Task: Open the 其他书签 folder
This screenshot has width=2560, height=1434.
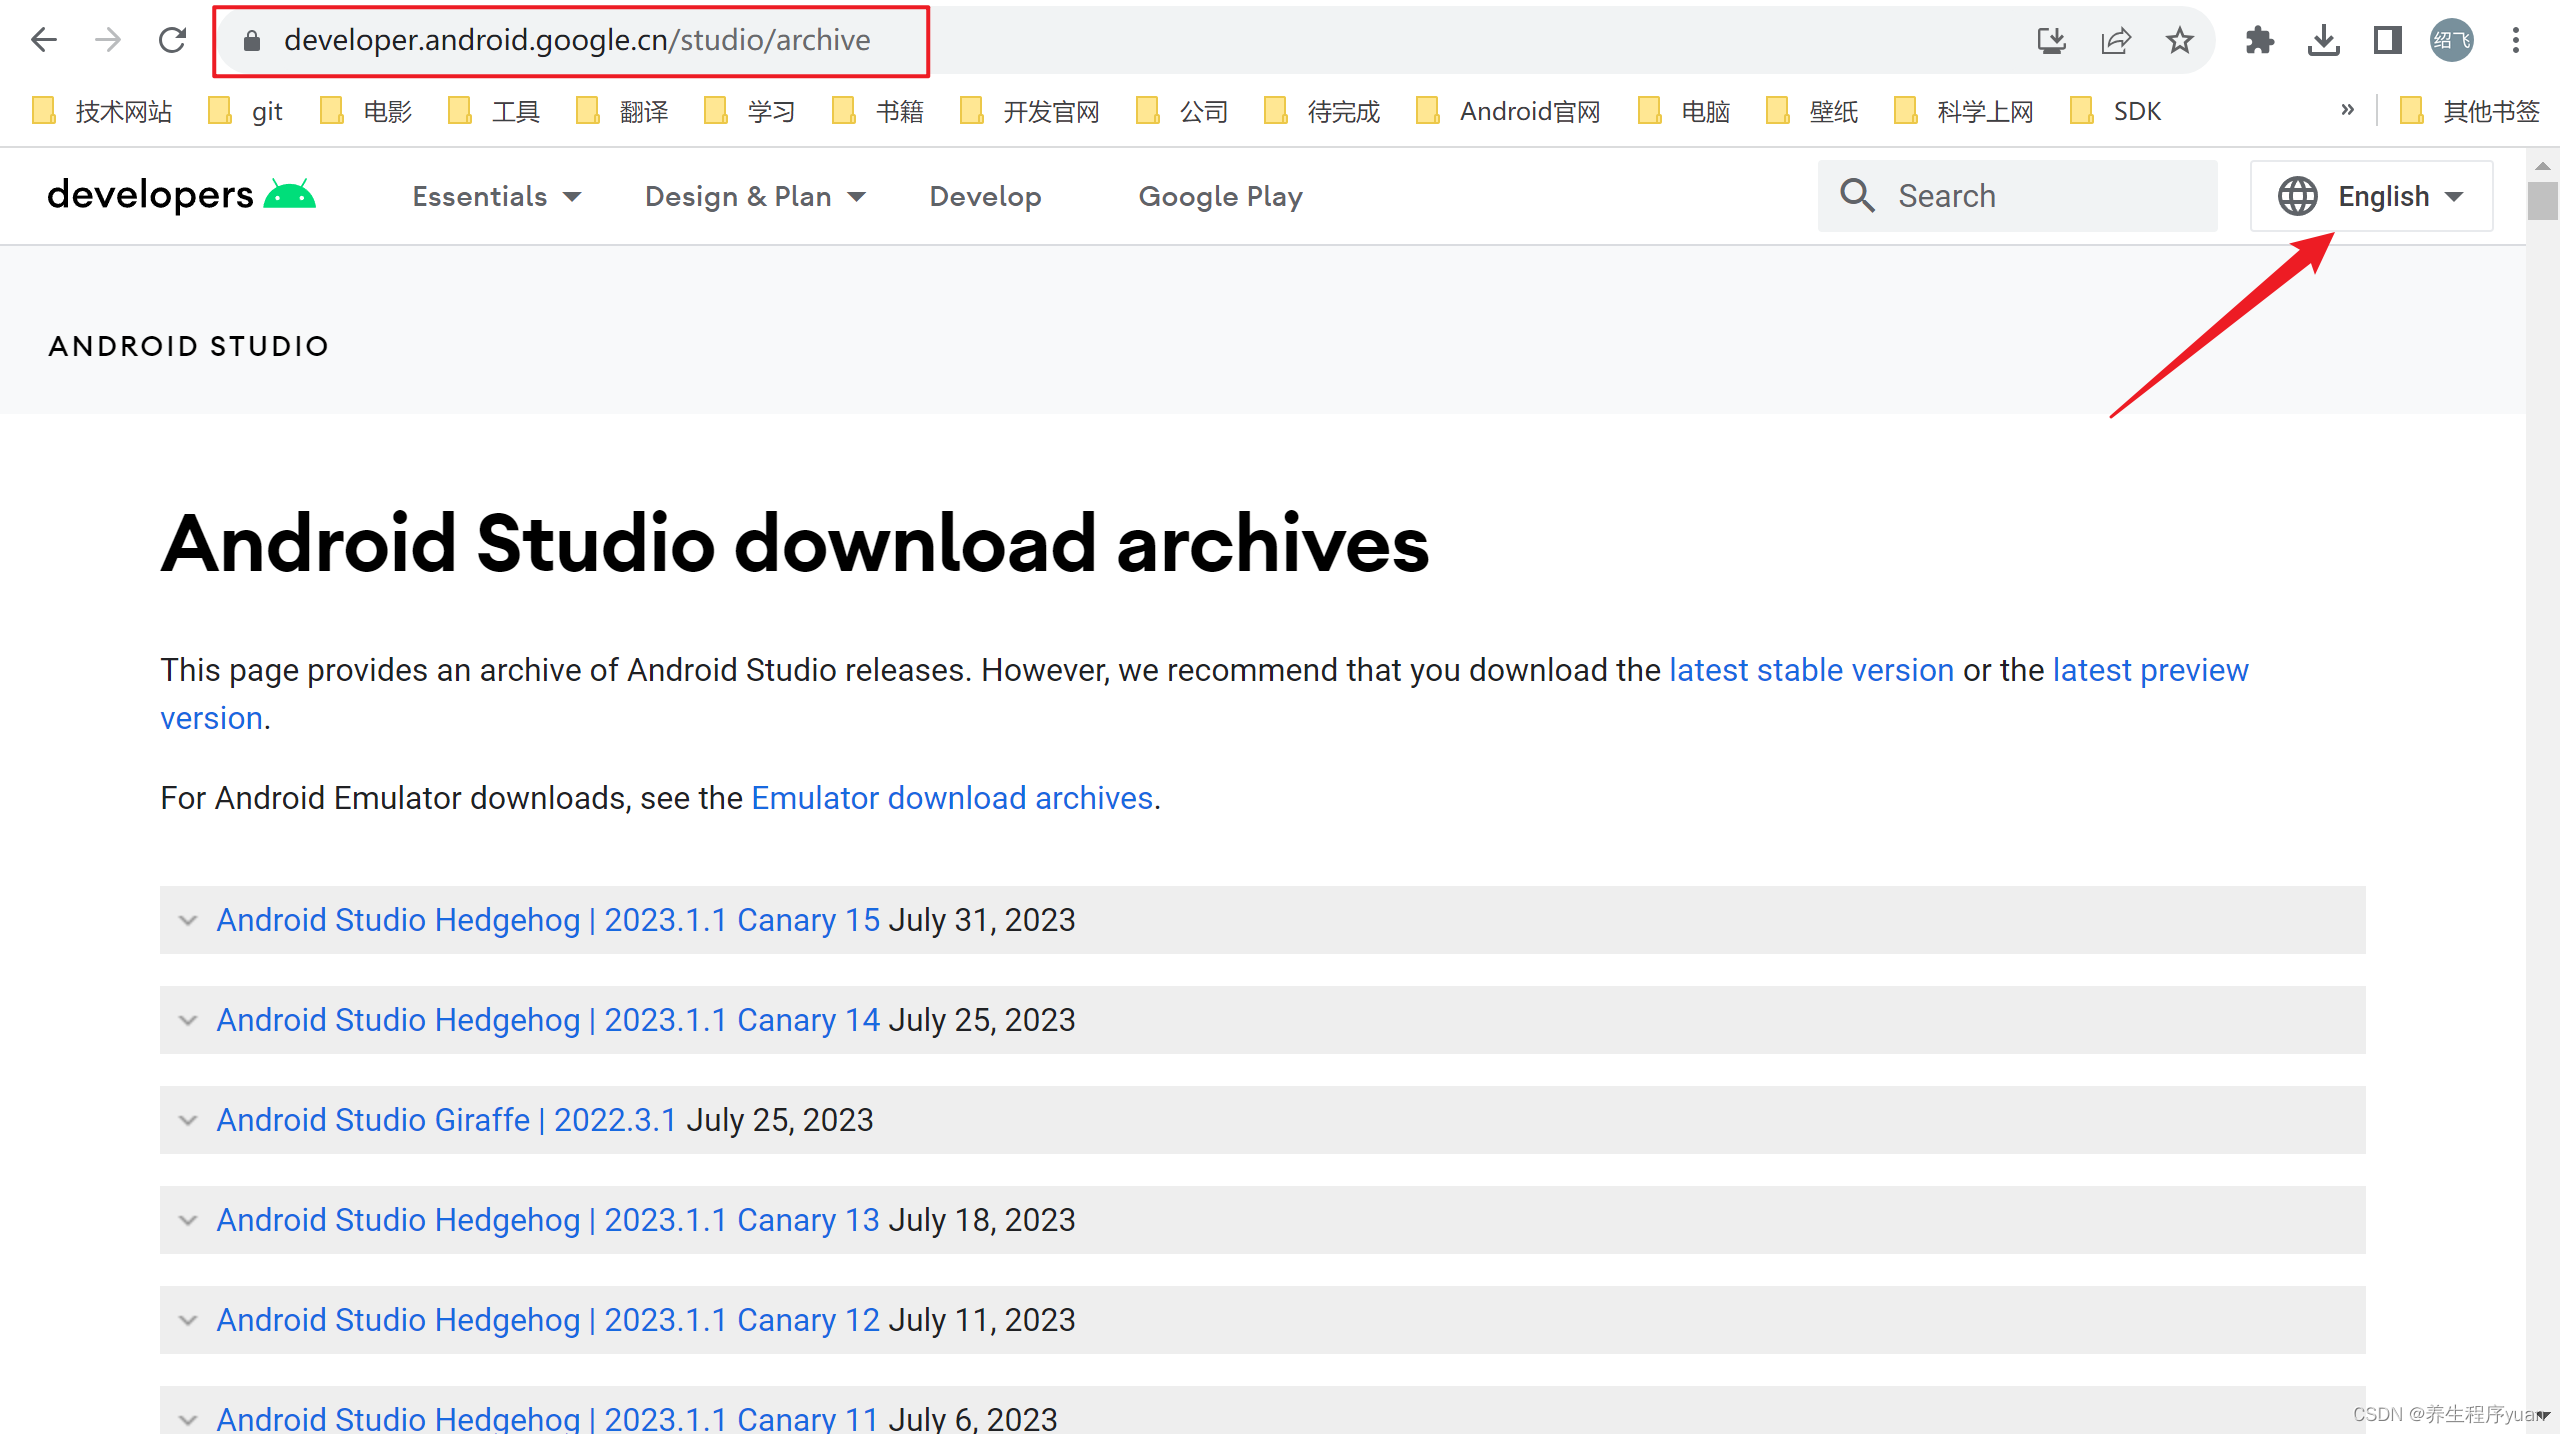Action: [2470, 111]
